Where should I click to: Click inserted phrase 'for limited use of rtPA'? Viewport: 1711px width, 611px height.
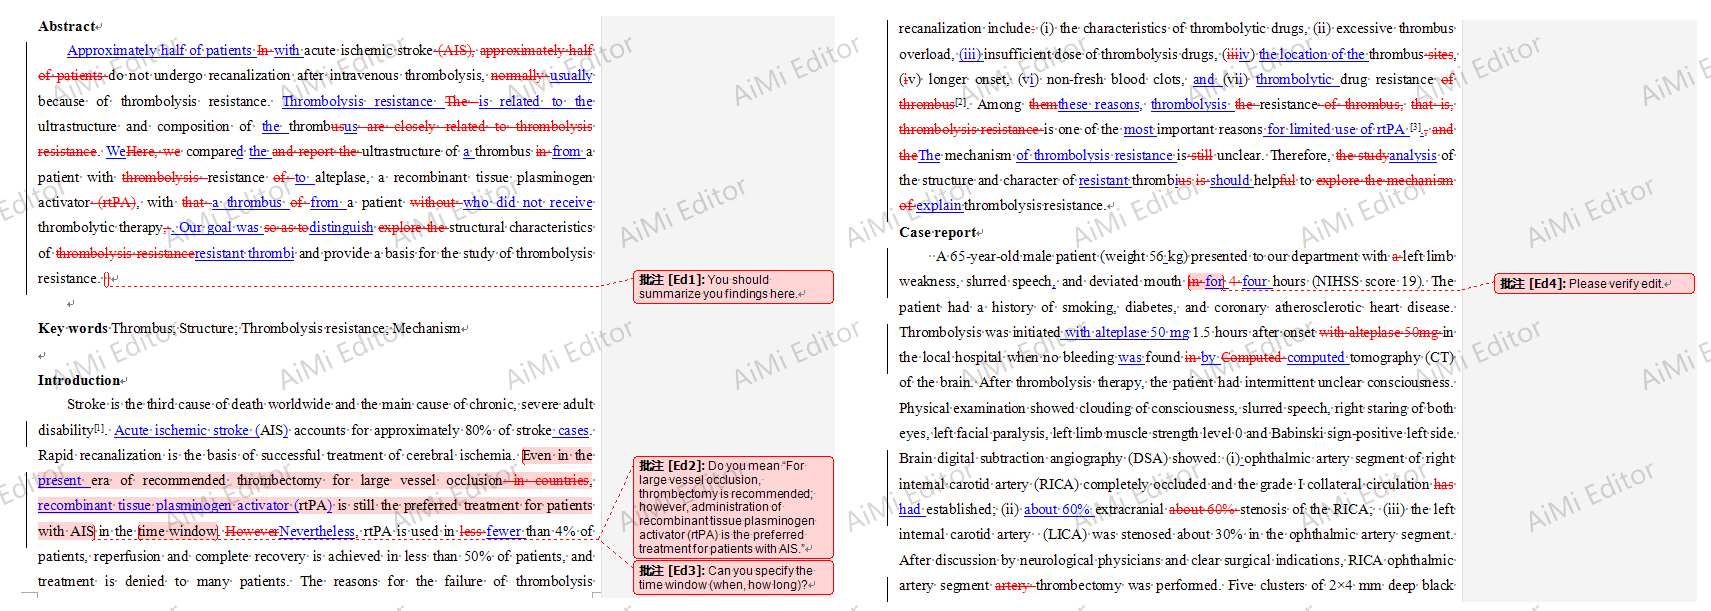(1336, 129)
